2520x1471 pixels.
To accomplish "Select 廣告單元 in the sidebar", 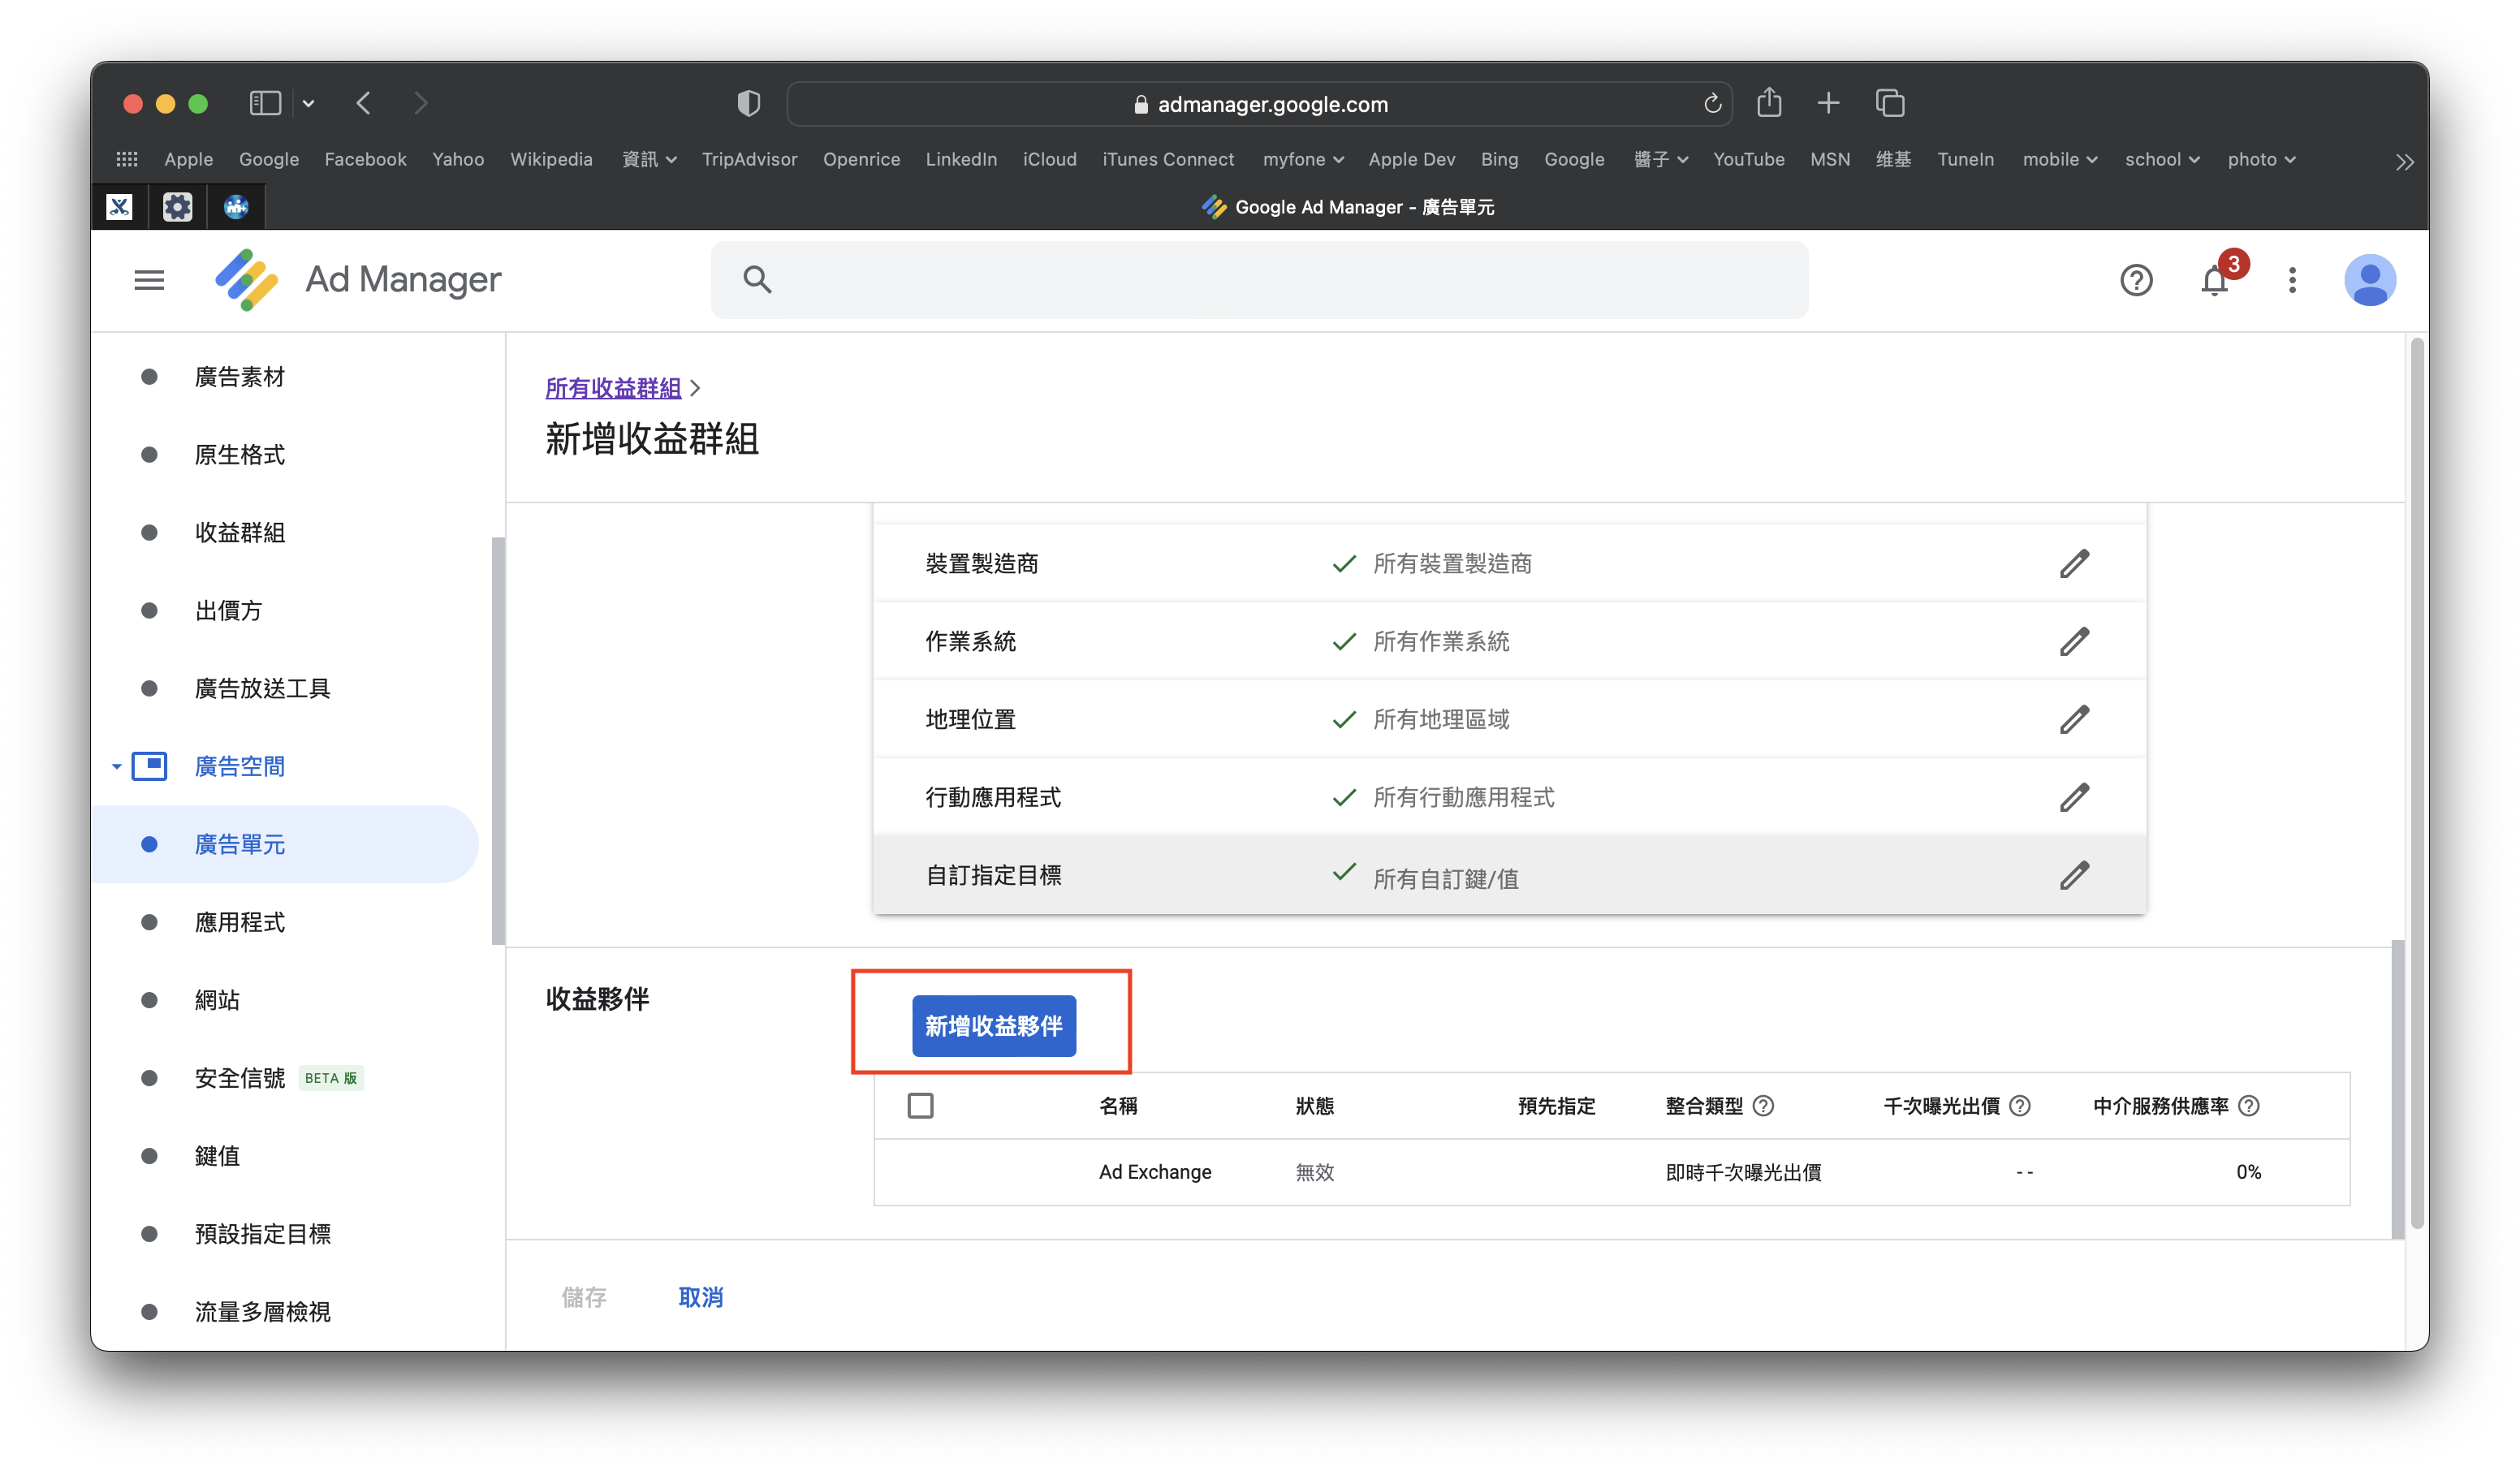I will click(285, 845).
